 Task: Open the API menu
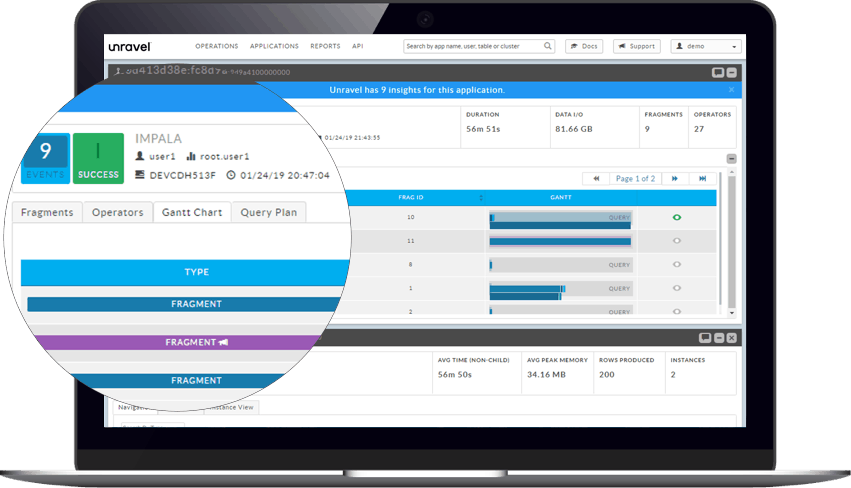coord(357,46)
